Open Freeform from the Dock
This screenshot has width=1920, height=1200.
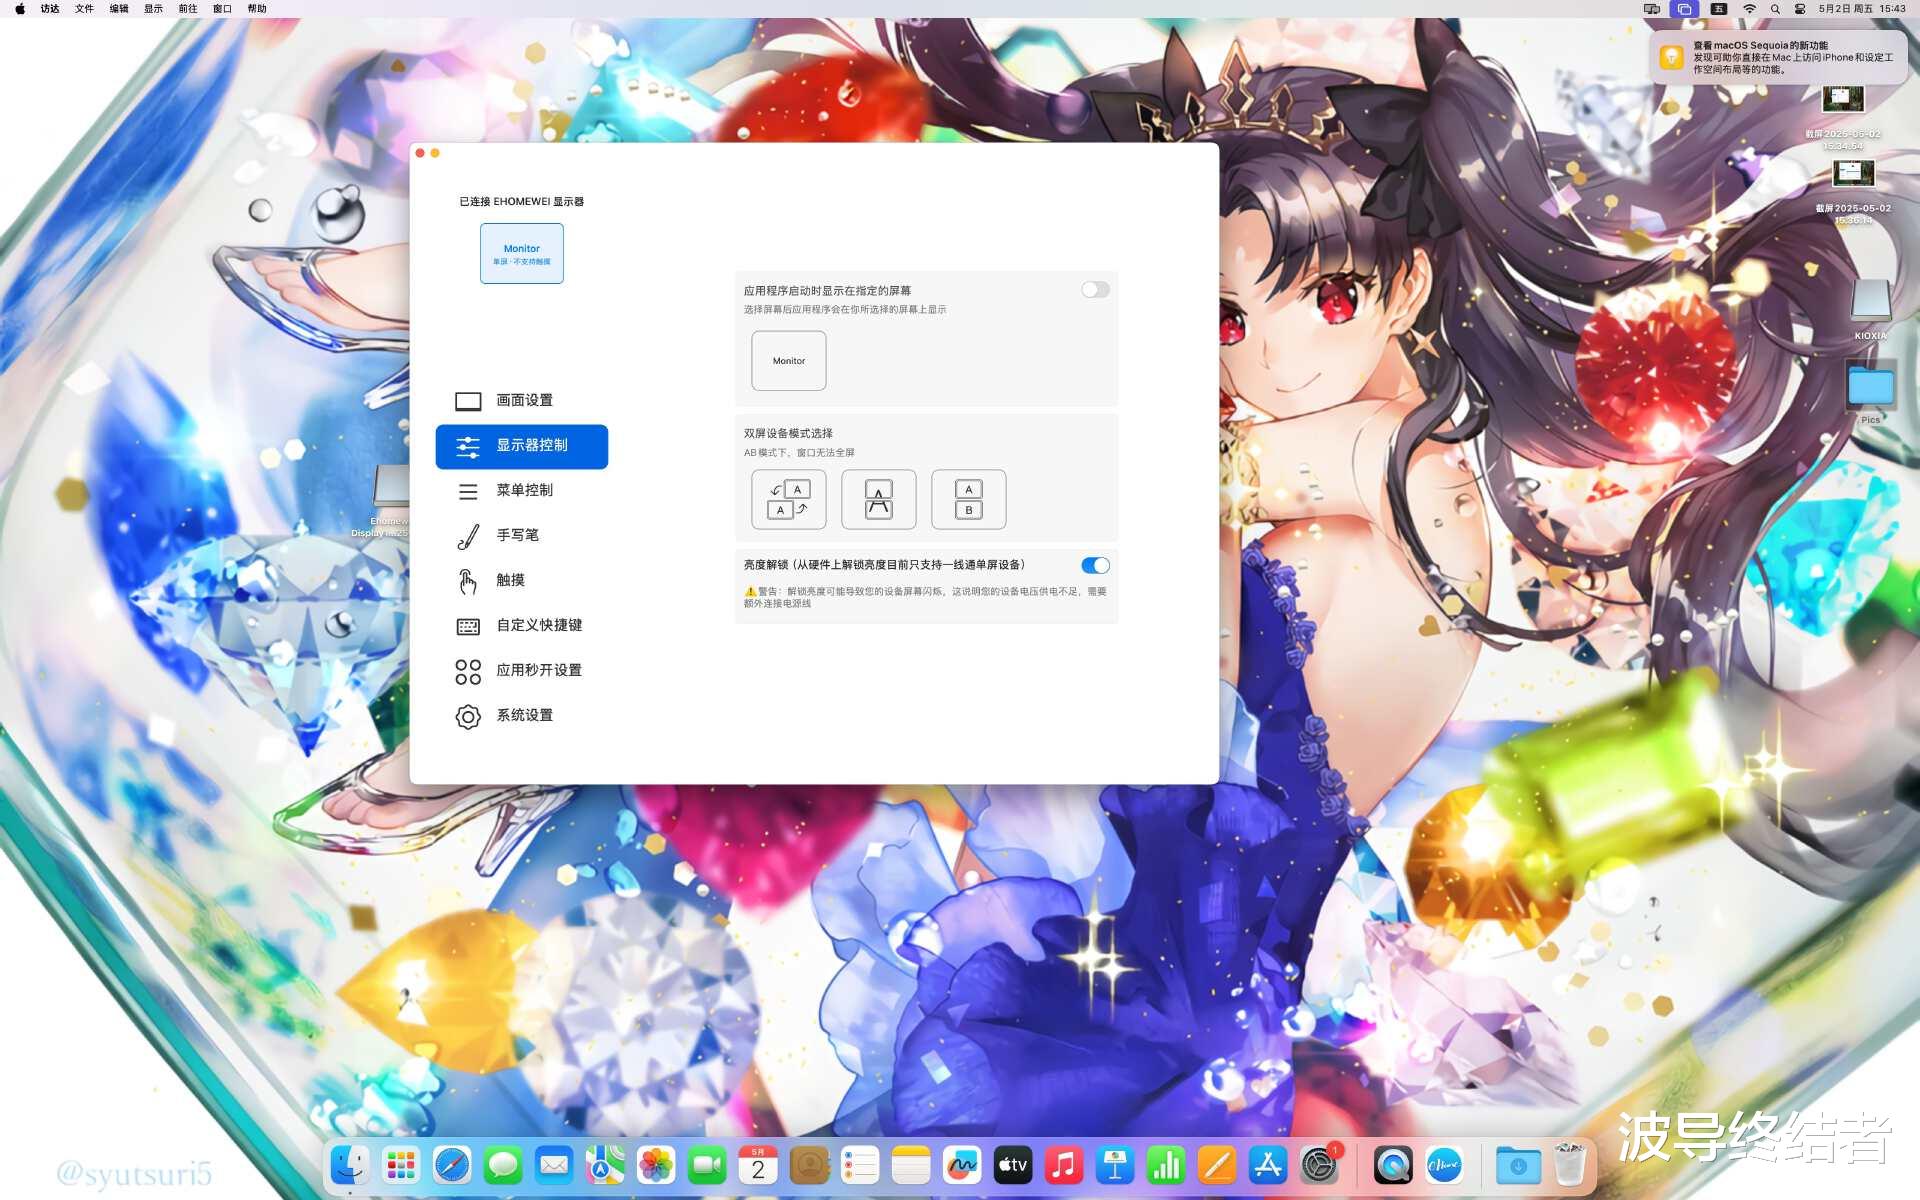[x=962, y=1165]
